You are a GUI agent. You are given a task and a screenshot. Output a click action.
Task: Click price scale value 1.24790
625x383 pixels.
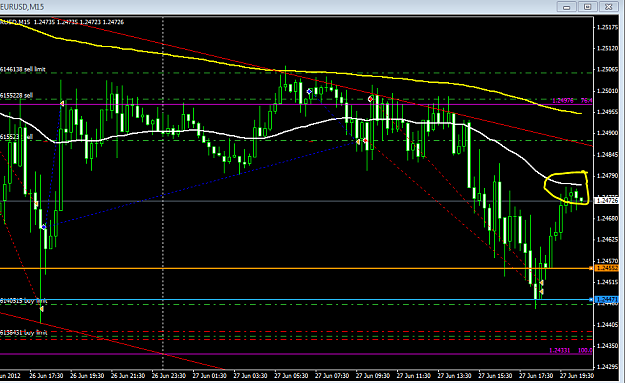coord(607,176)
